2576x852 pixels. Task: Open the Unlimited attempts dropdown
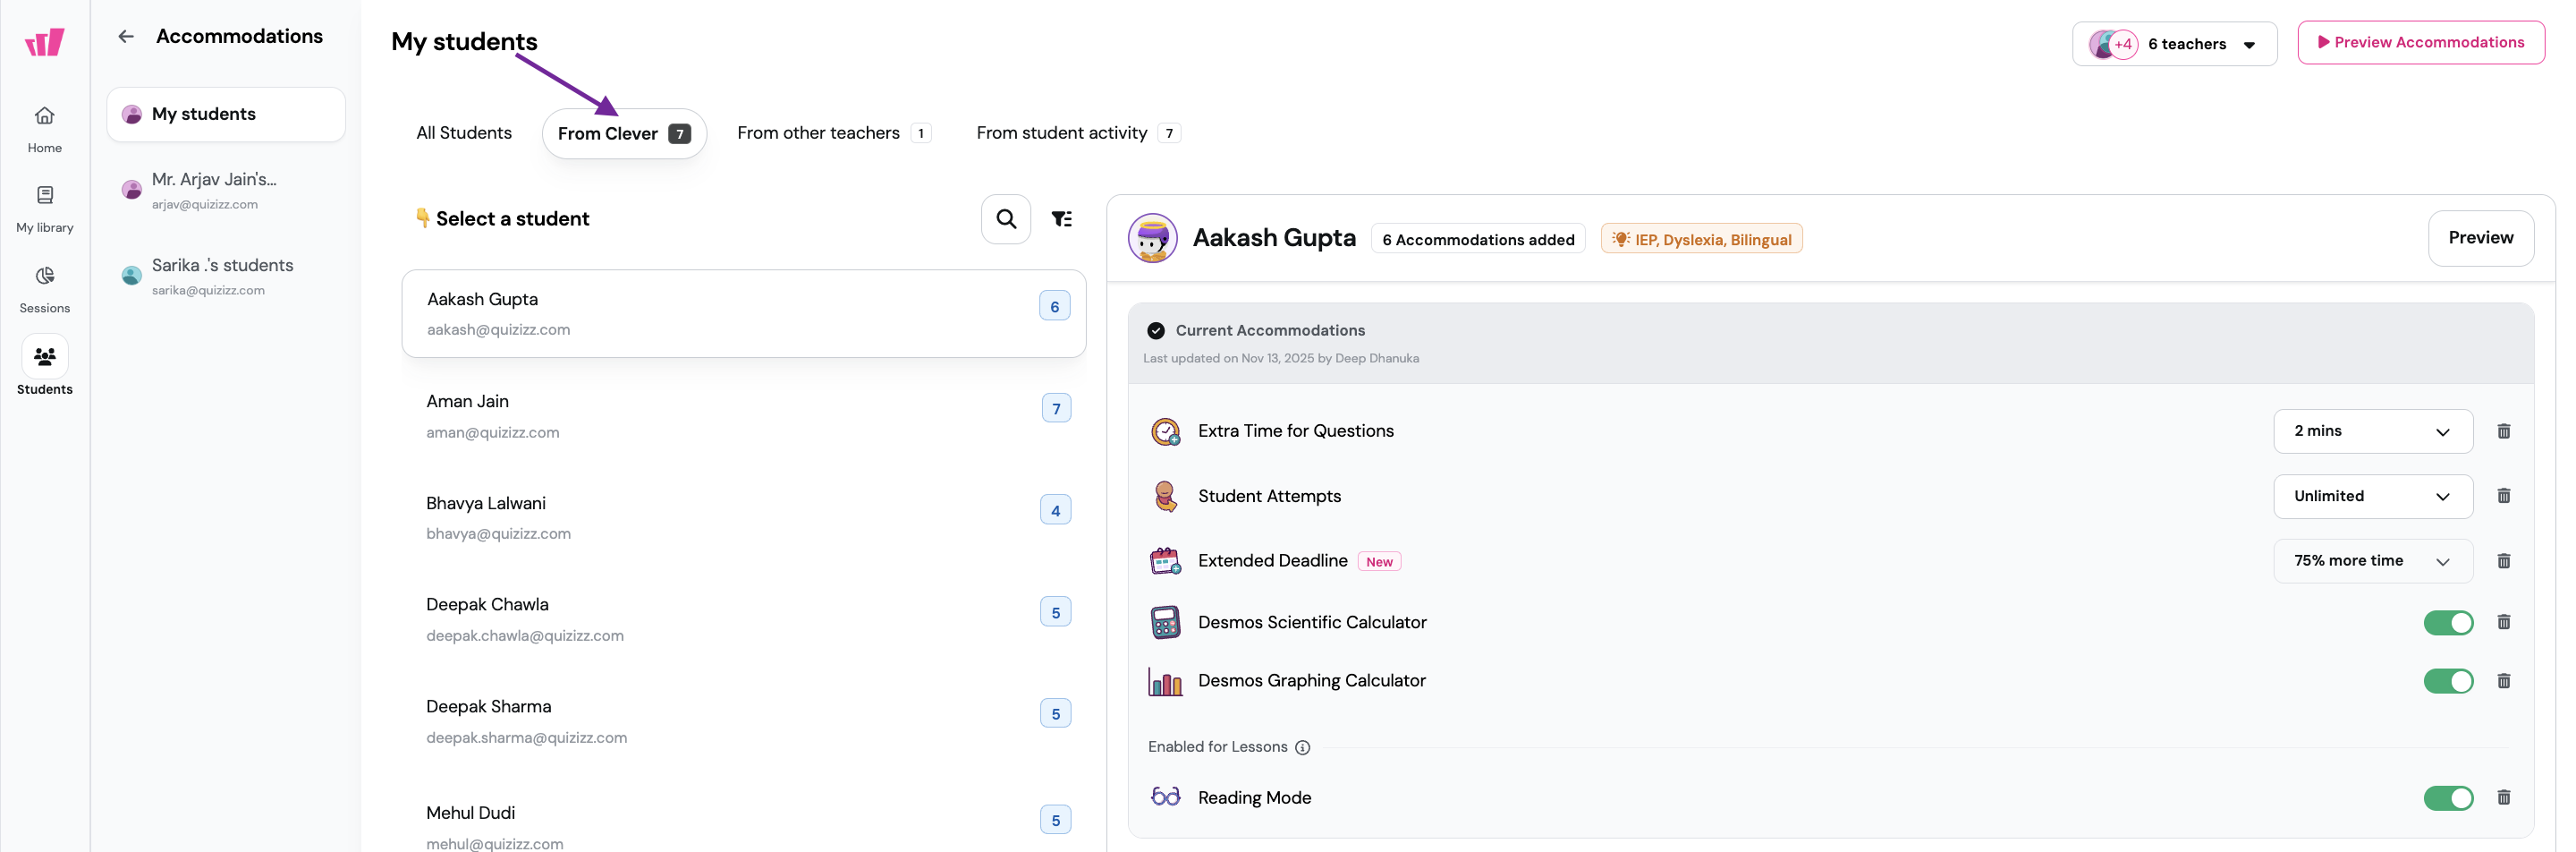(2372, 497)
